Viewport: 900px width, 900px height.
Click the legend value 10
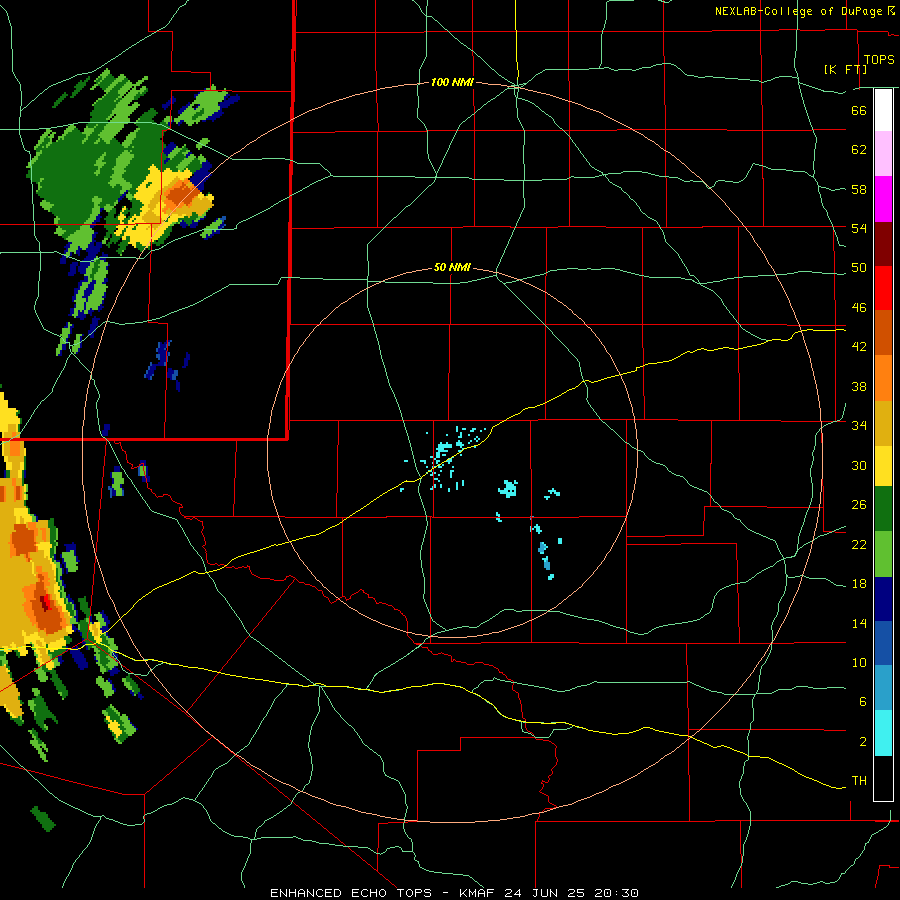(859, 662)
